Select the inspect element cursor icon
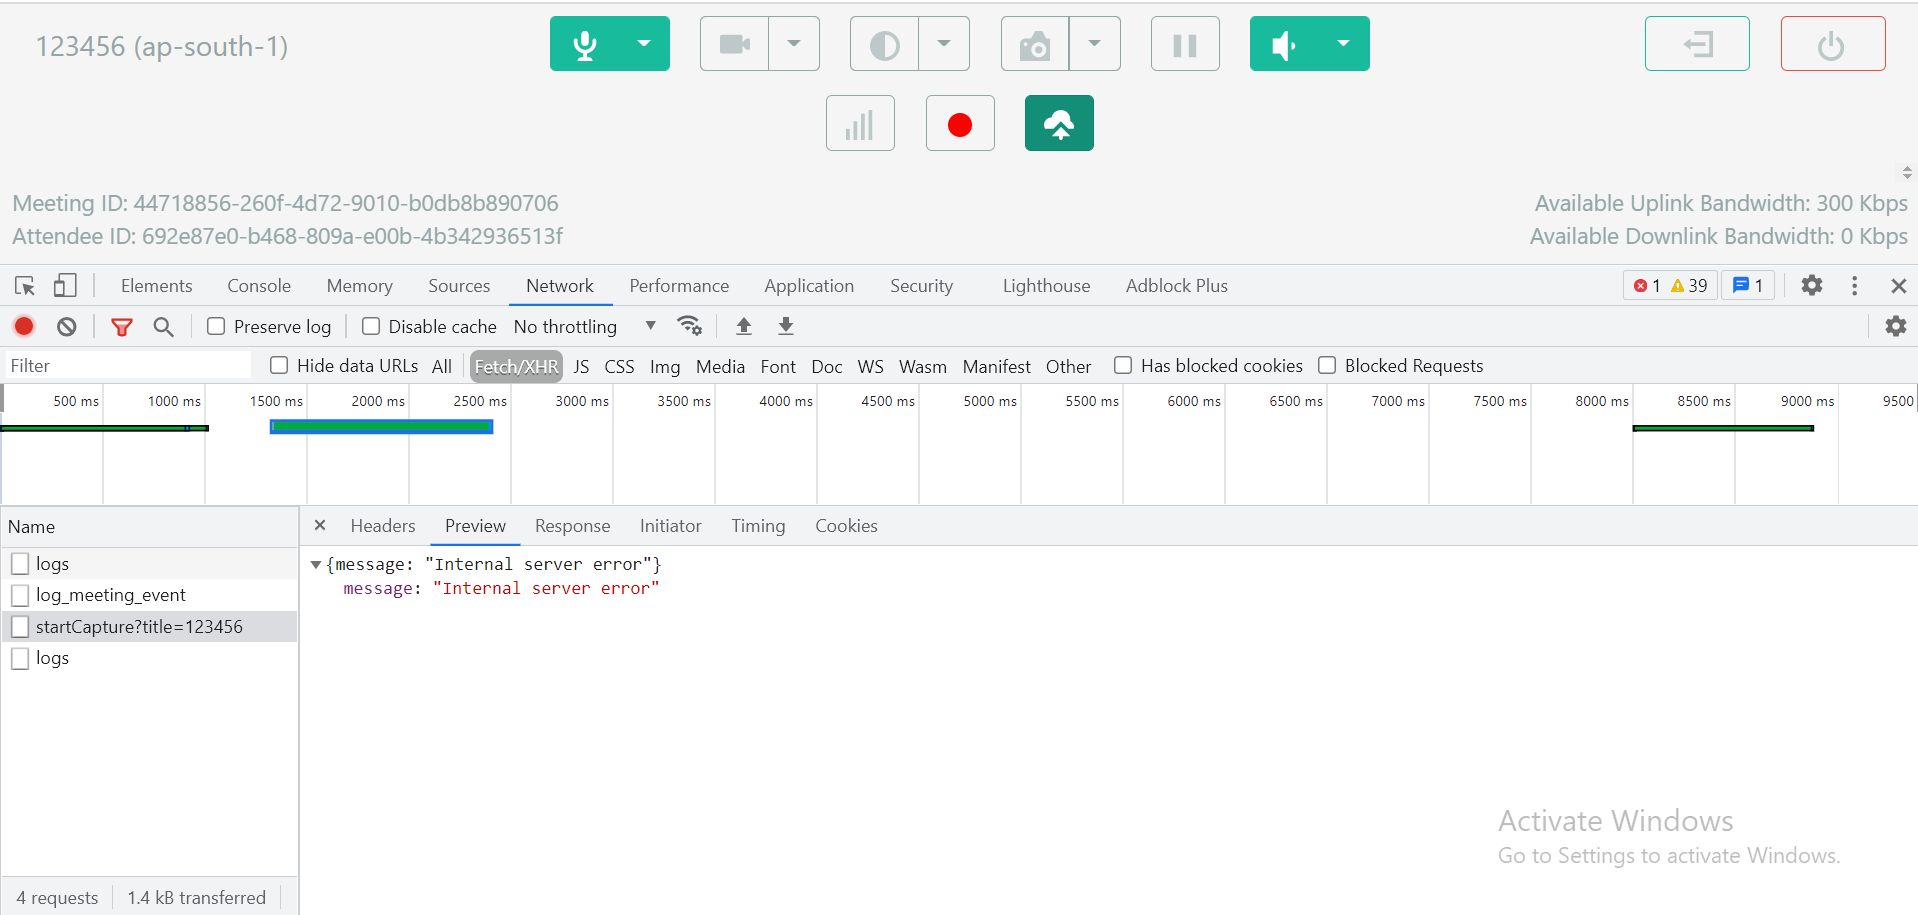 point(25,286)
